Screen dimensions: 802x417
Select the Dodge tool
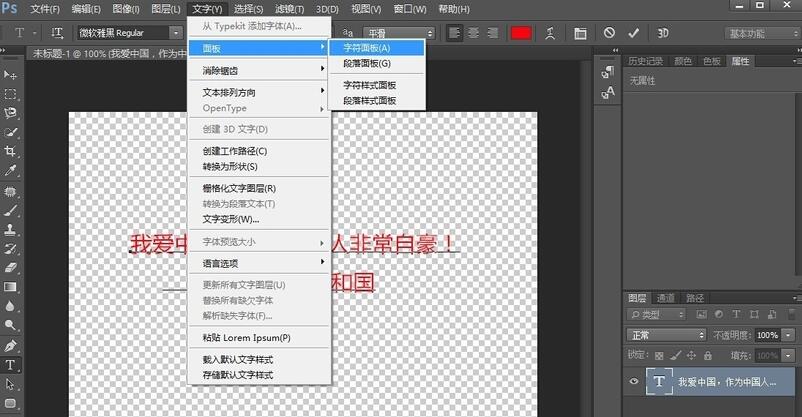[10, 325]
